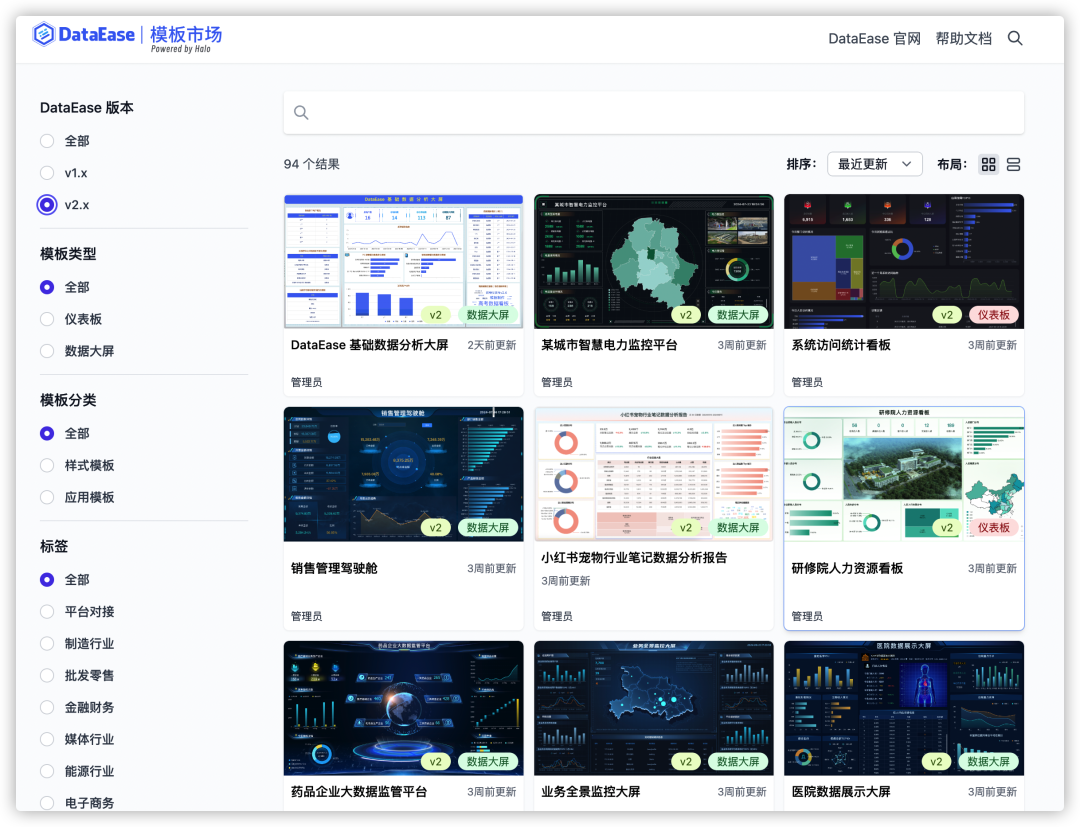Select the v1.x version radio

(47, 173)
